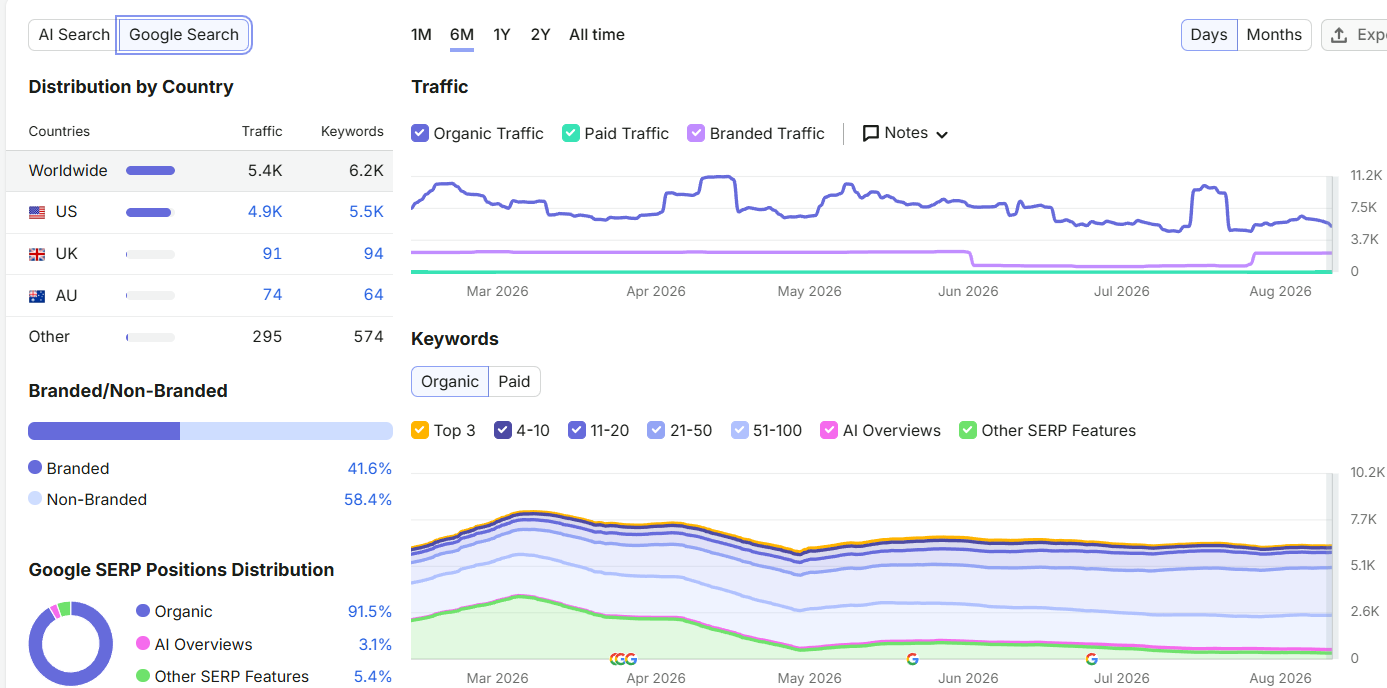Click the Australia flag icon
Viewport: 1387px width, 688px height.
(37, 296)
